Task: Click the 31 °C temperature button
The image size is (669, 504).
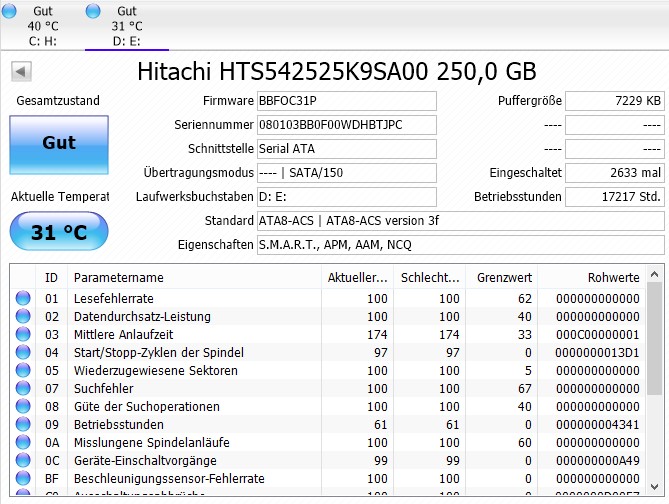Action: pyautogui.click(x=59, y=232)
